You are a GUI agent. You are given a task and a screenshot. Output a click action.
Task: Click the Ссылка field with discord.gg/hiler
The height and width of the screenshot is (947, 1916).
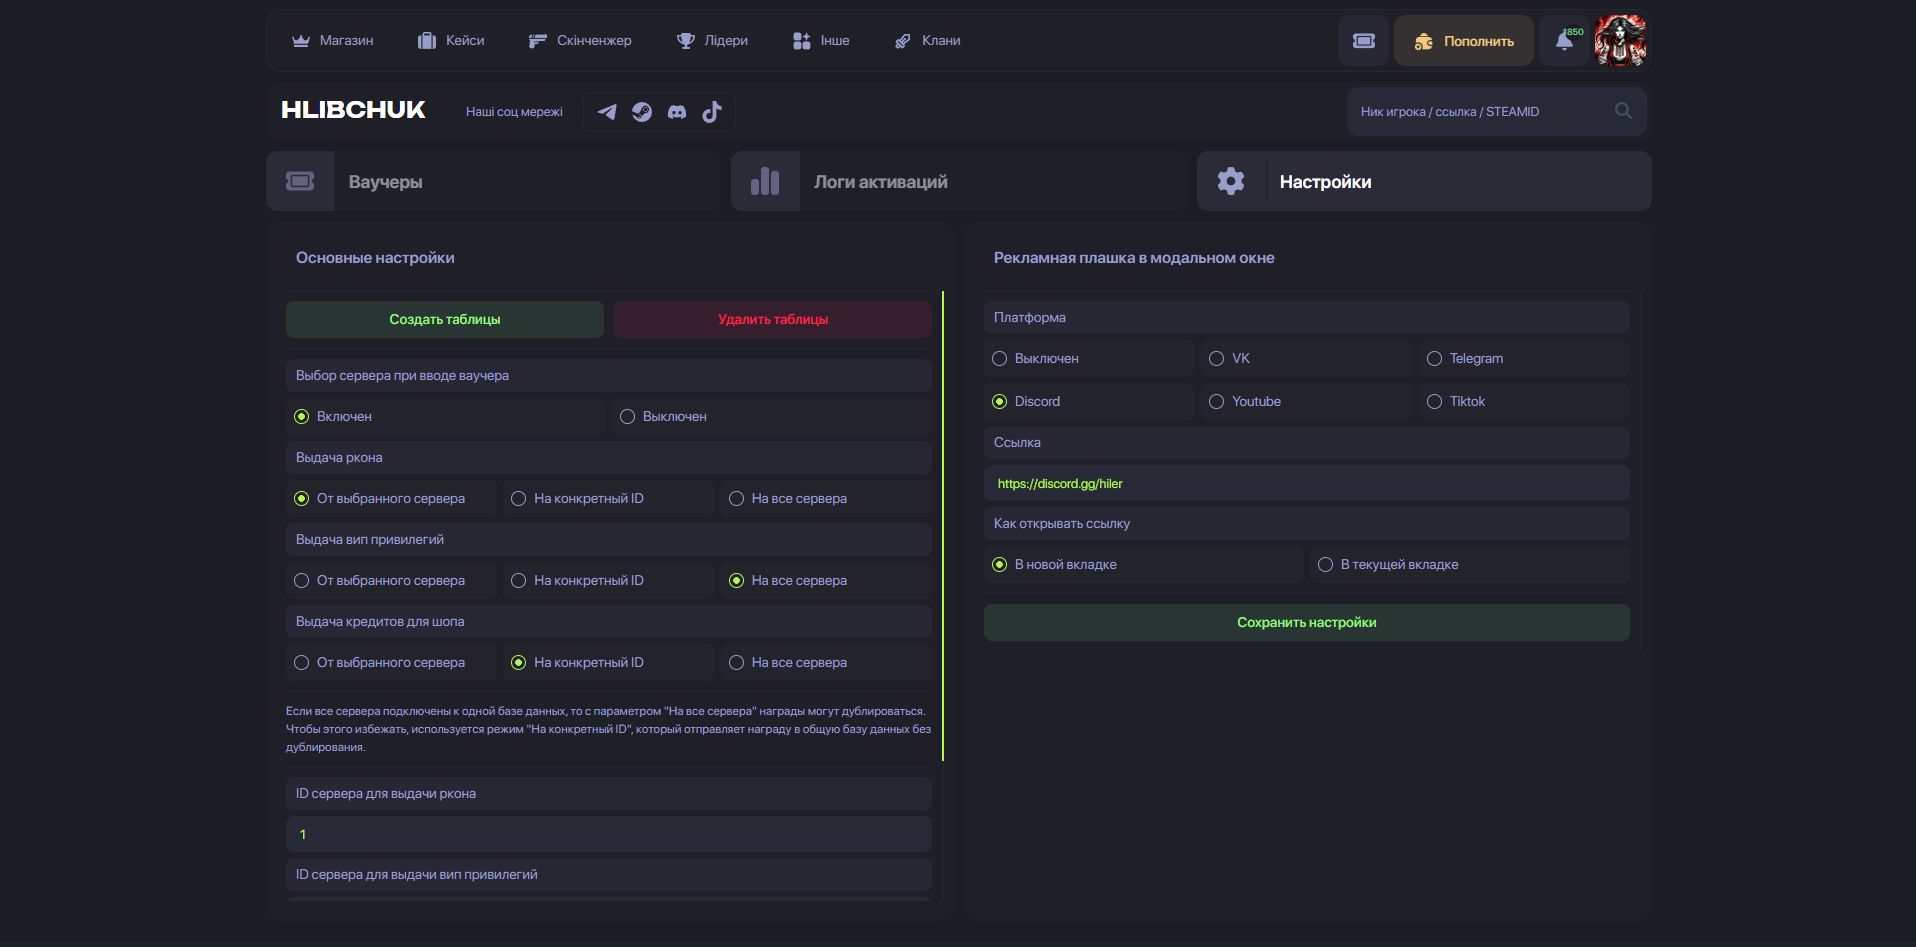[1307, 483]
